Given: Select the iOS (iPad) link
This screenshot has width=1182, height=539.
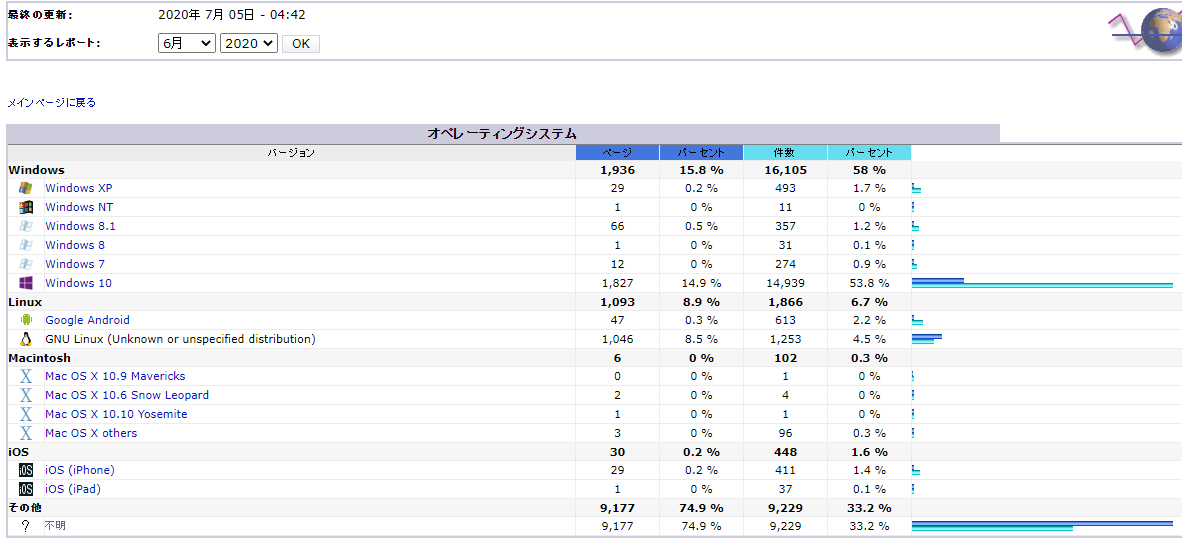Looking at the screenshot, I should point(73,489).
